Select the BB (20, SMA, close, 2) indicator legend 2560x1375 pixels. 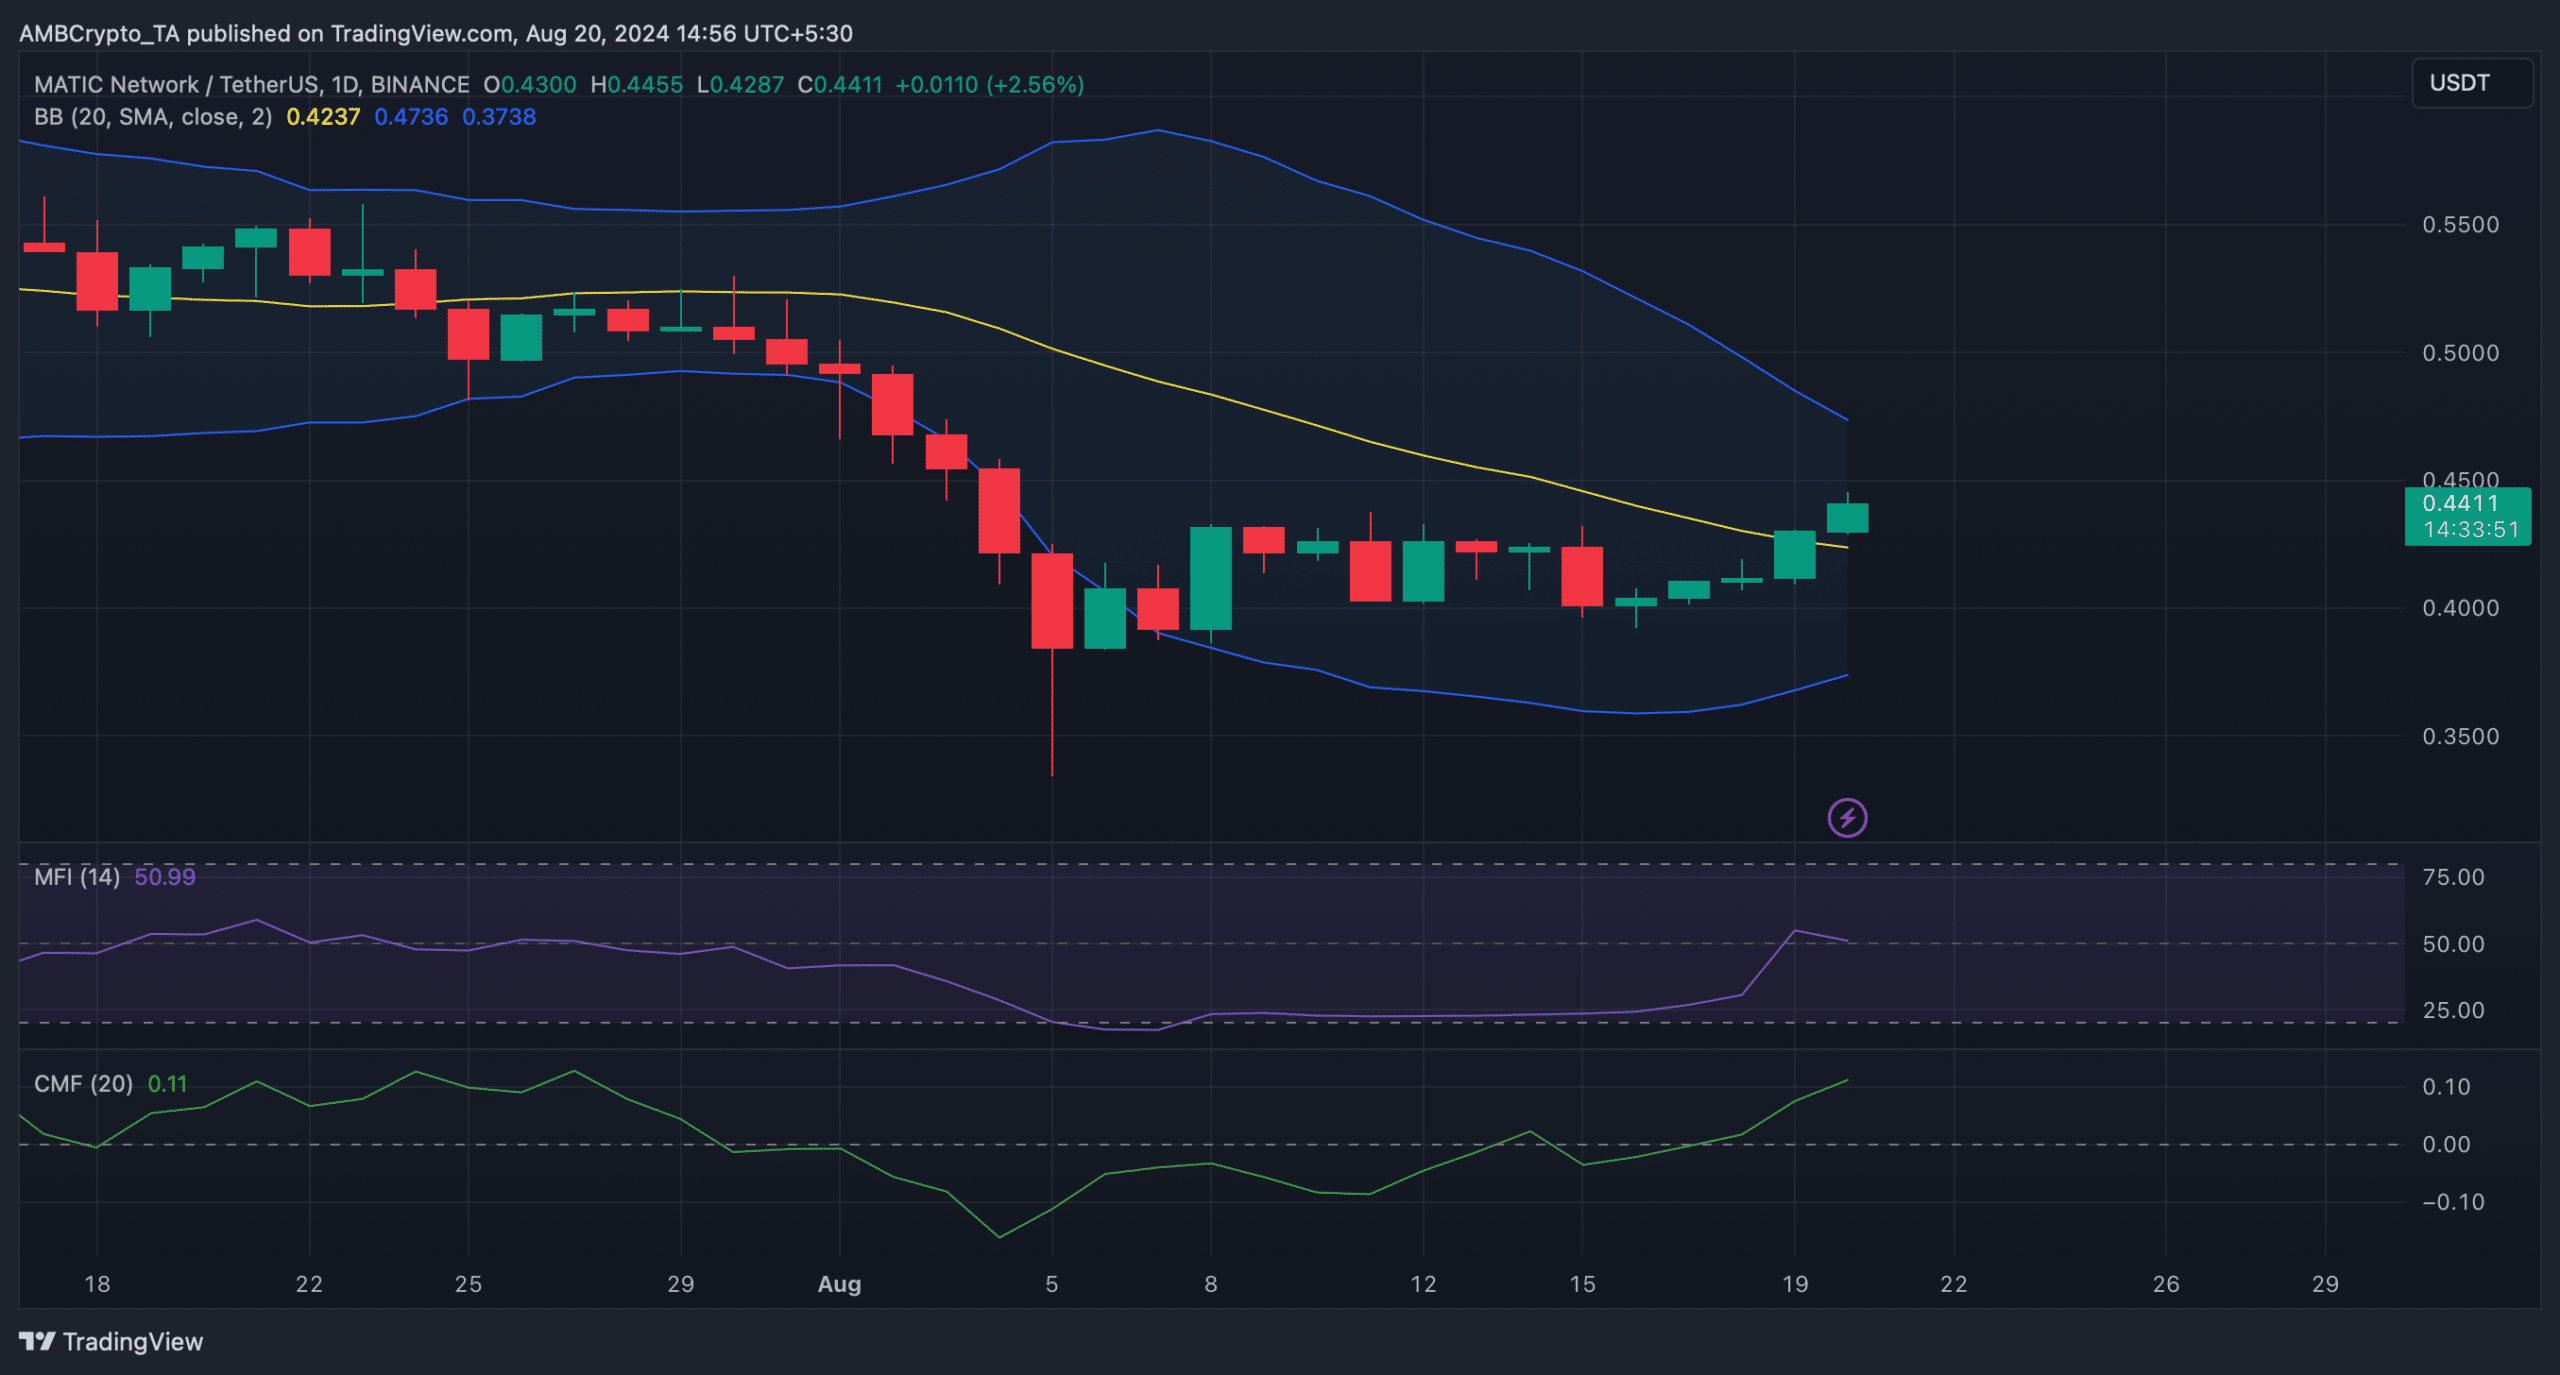pyautogui.click(x=152, y=117)
